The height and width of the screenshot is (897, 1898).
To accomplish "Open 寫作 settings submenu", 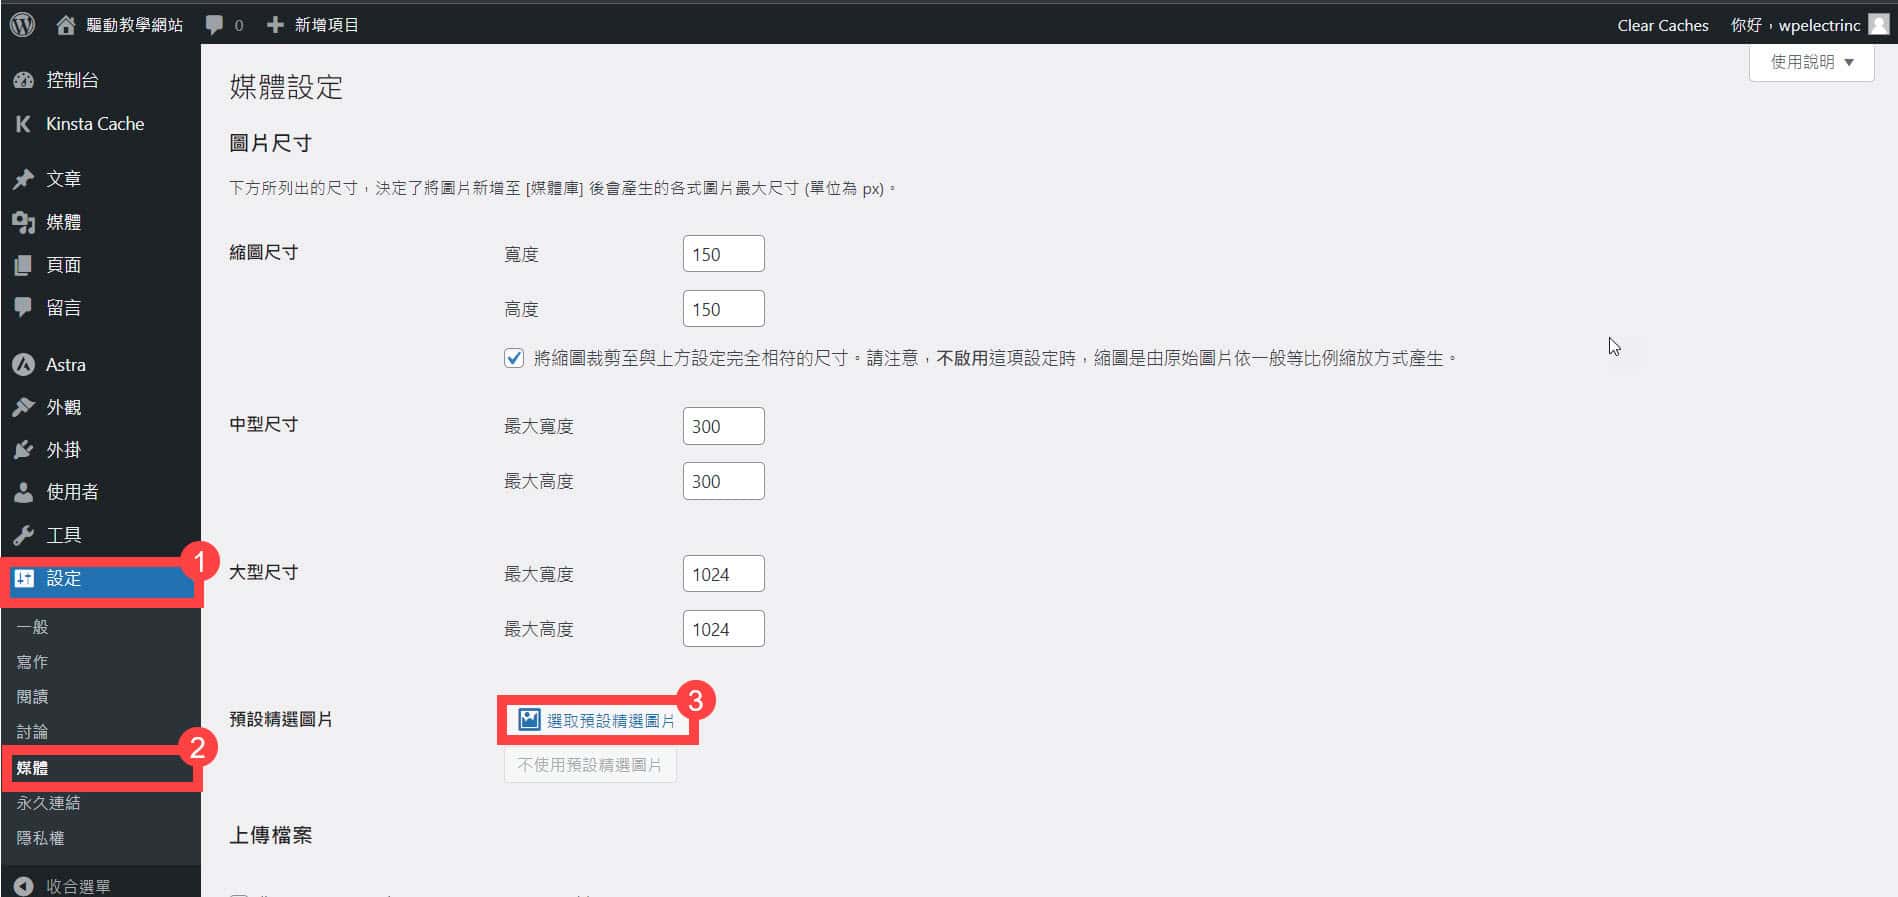I will point(32,662).
